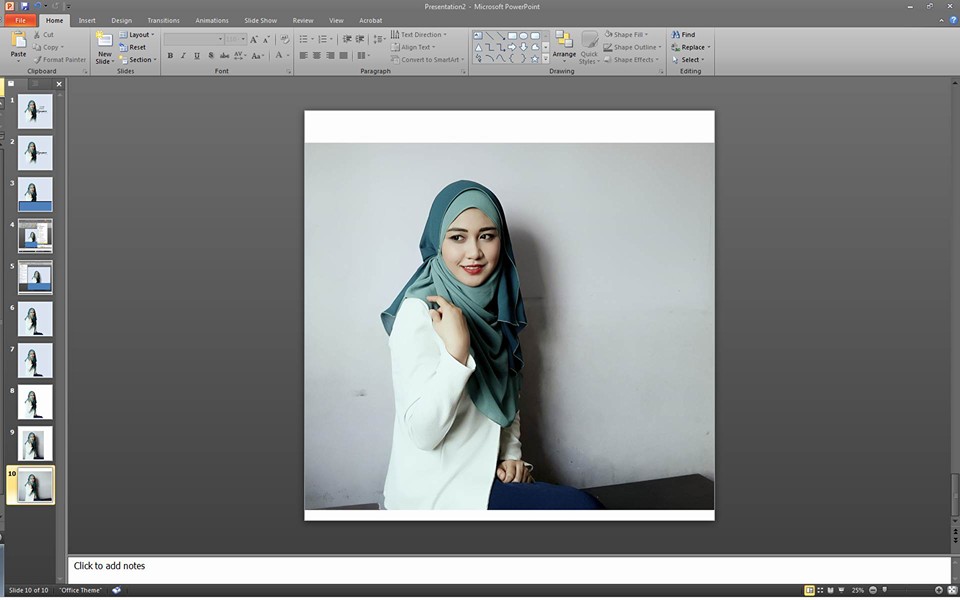960x600 pixels.
Task: Click the Paste clipboard icon
Action: [18, 40]
